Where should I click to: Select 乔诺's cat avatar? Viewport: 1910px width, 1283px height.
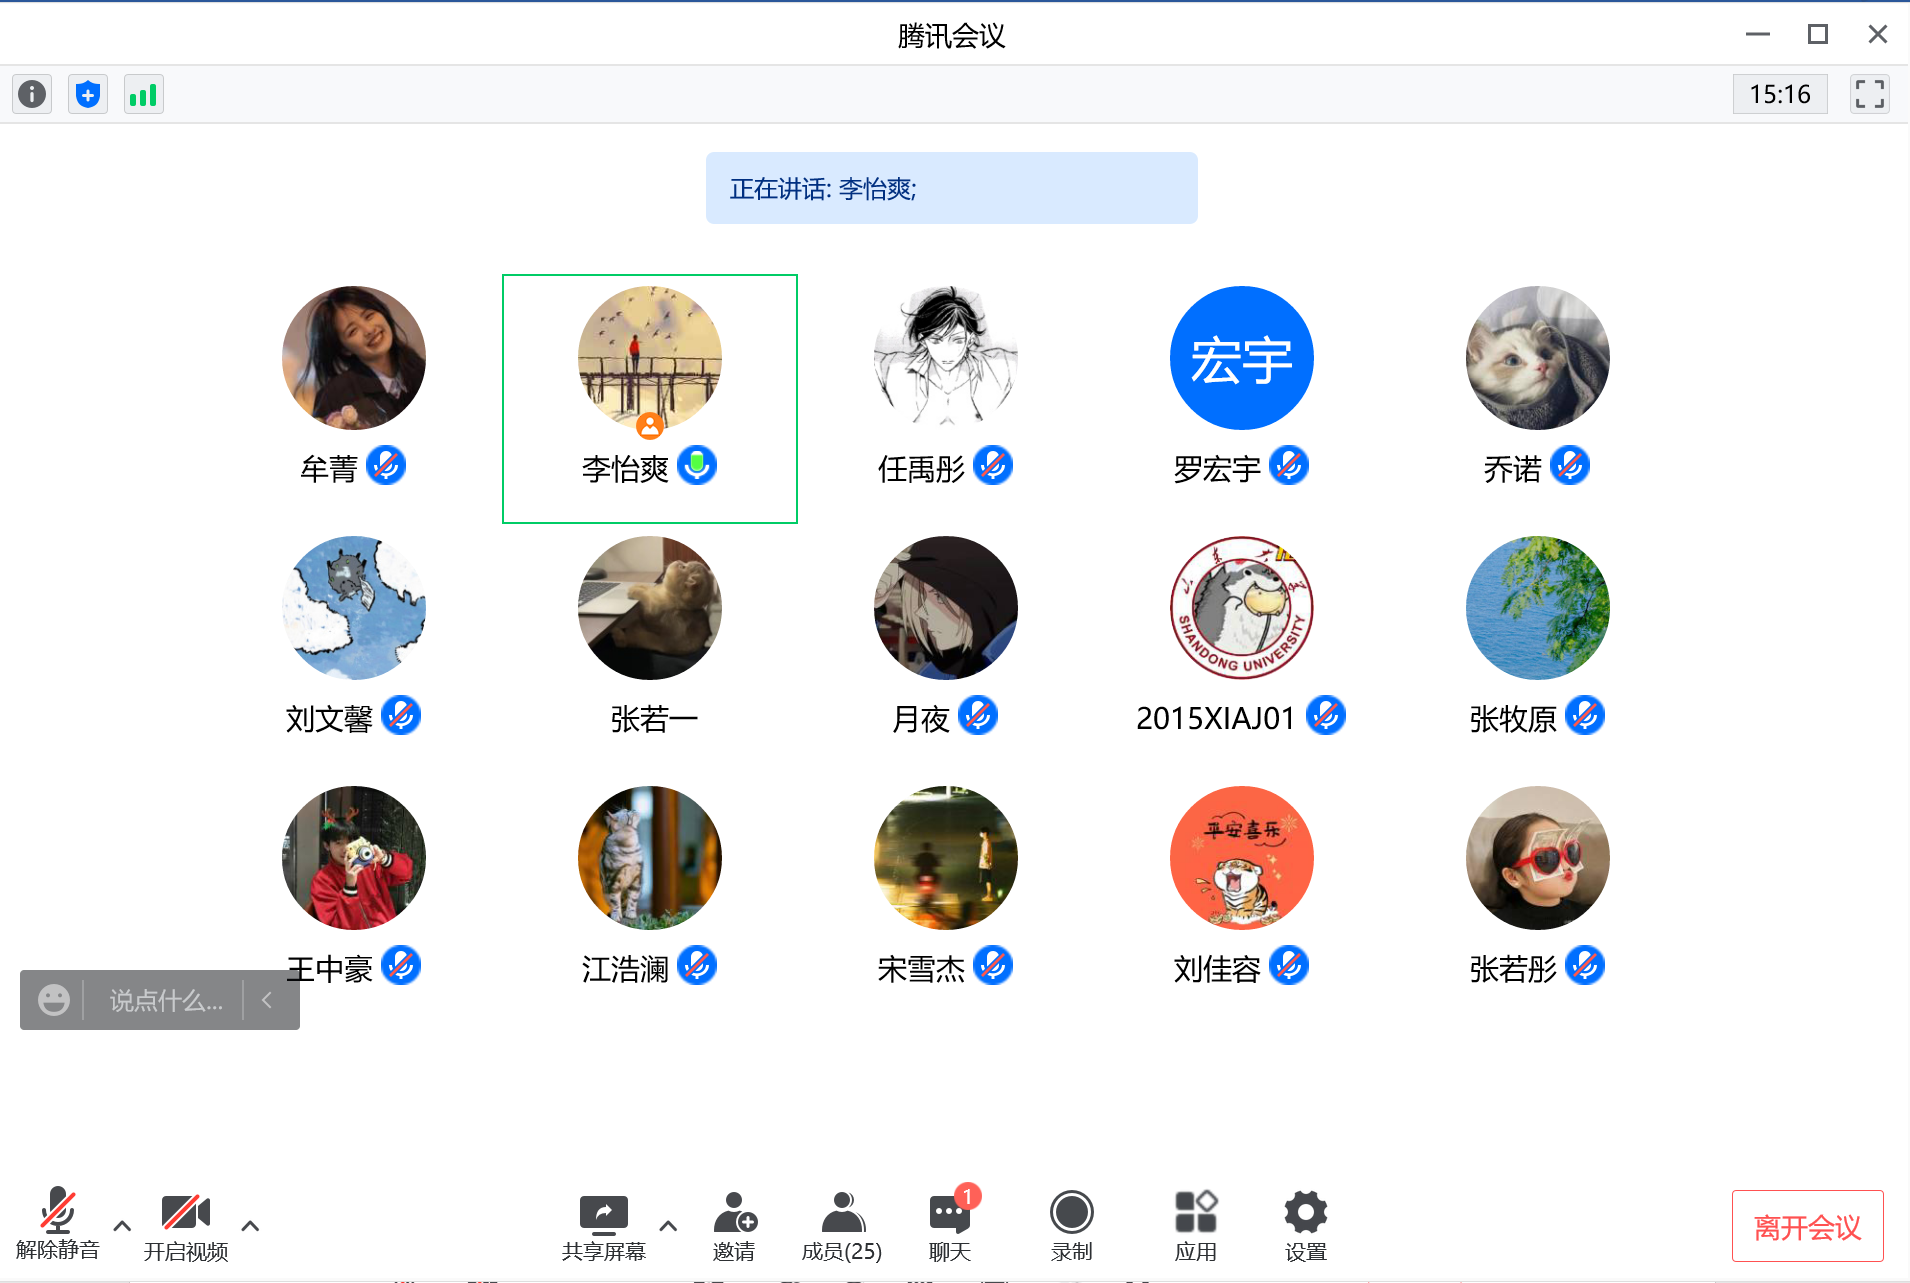1538,358
